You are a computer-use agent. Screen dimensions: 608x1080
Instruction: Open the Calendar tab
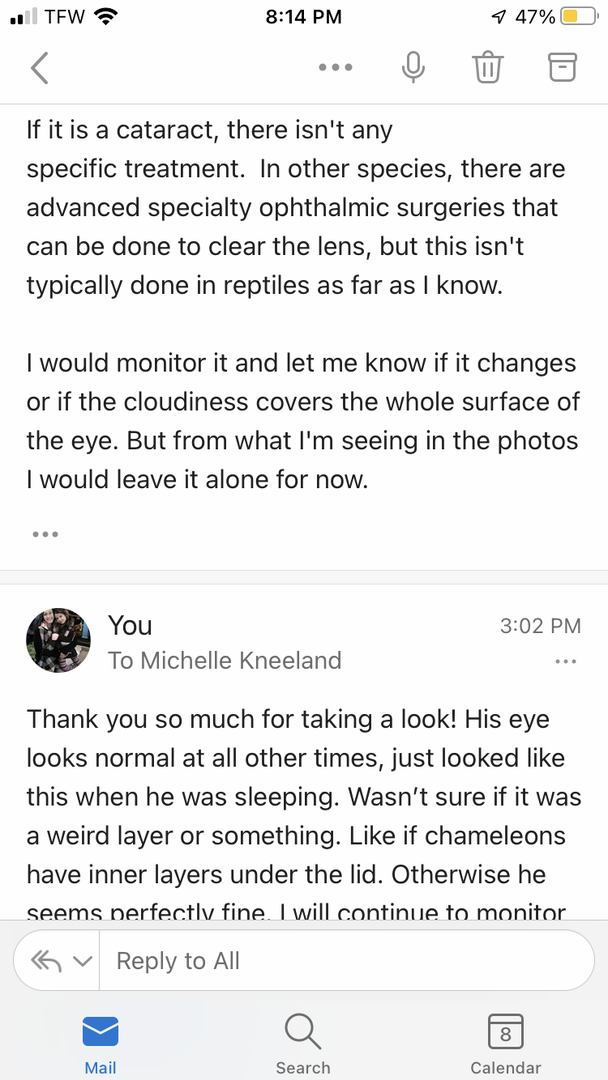click(x=505, y=1043)
